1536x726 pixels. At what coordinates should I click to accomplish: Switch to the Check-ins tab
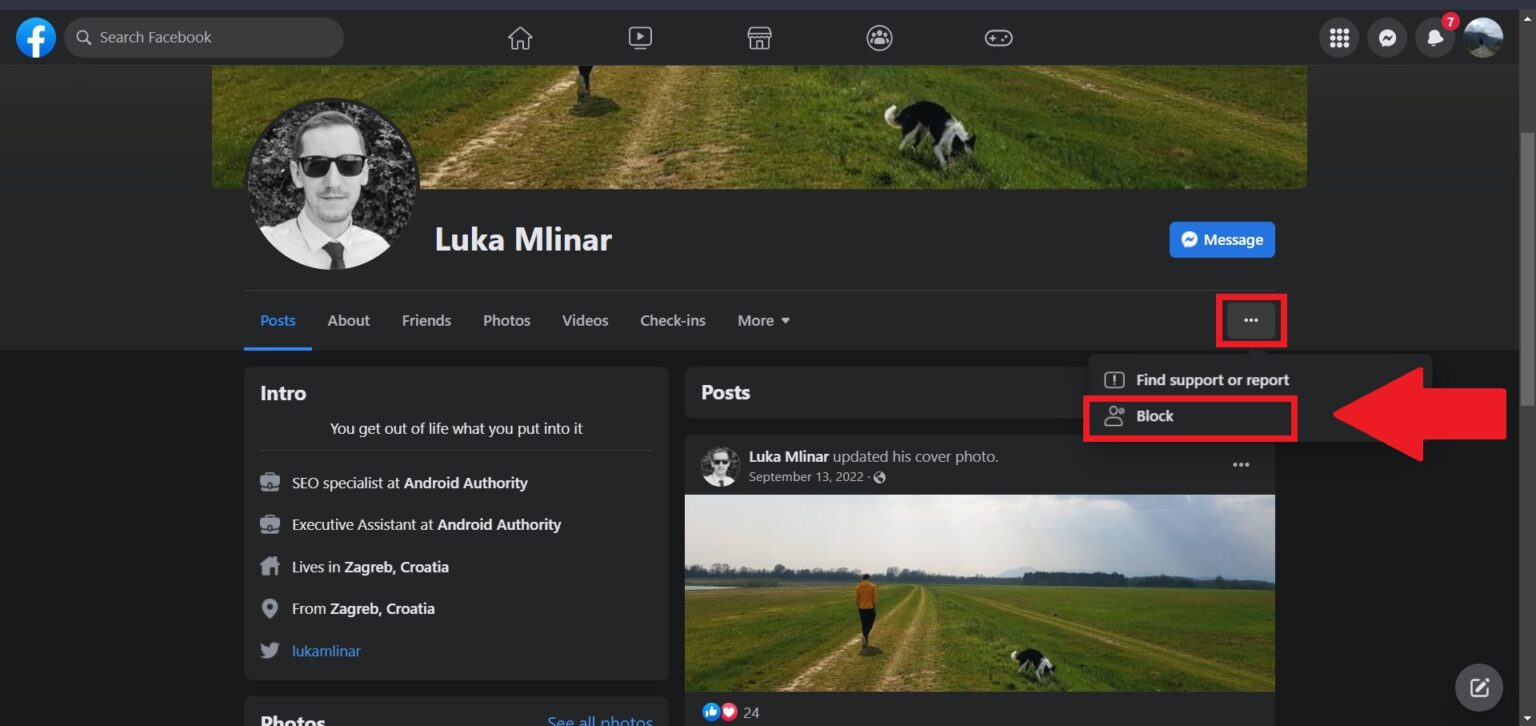[x=673, y=321]
